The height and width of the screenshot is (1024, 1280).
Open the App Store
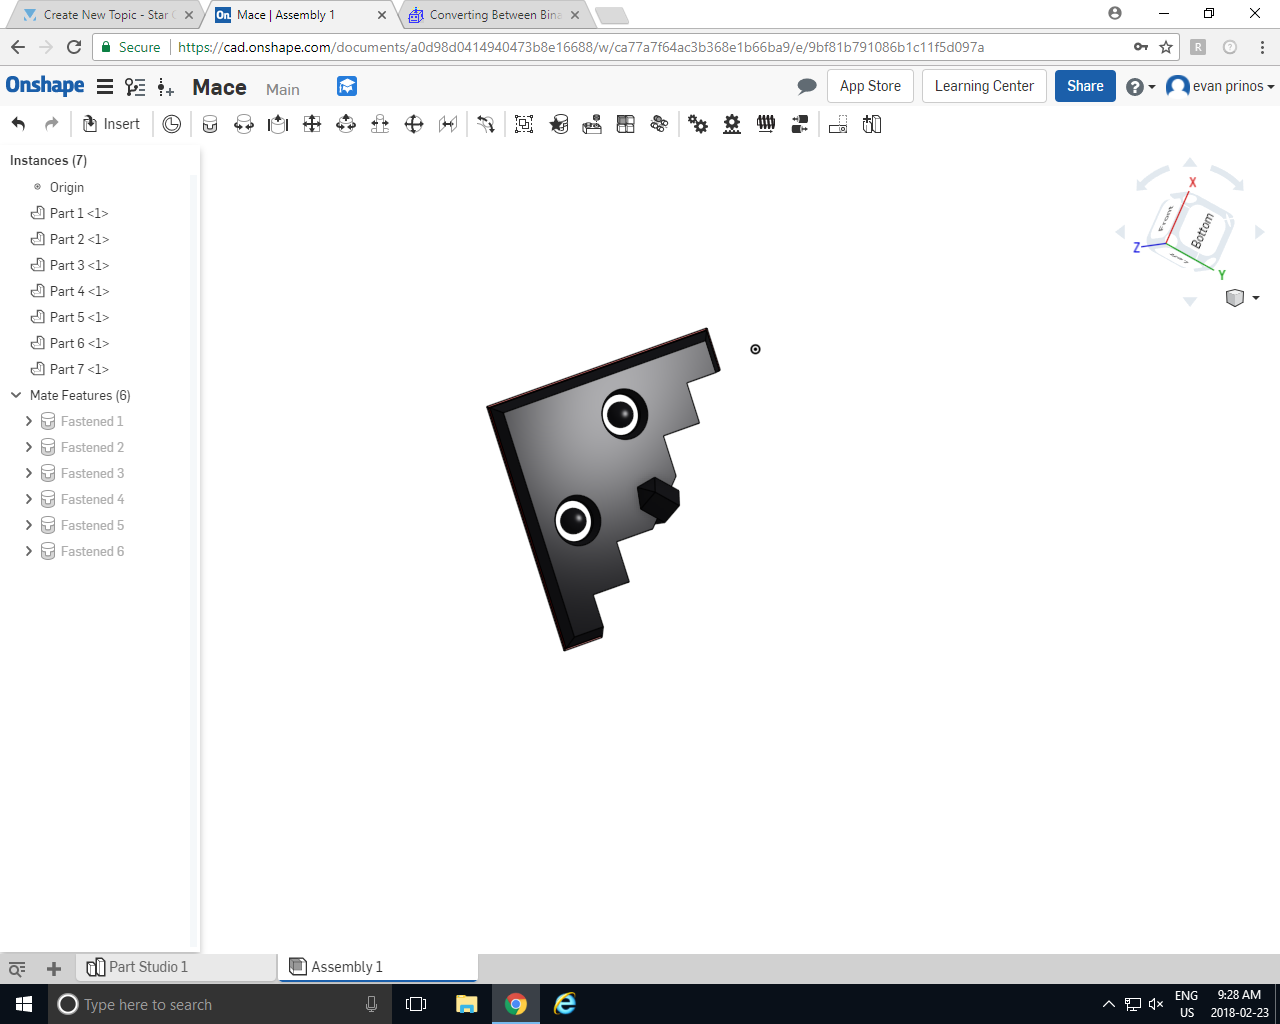[870, 86]
